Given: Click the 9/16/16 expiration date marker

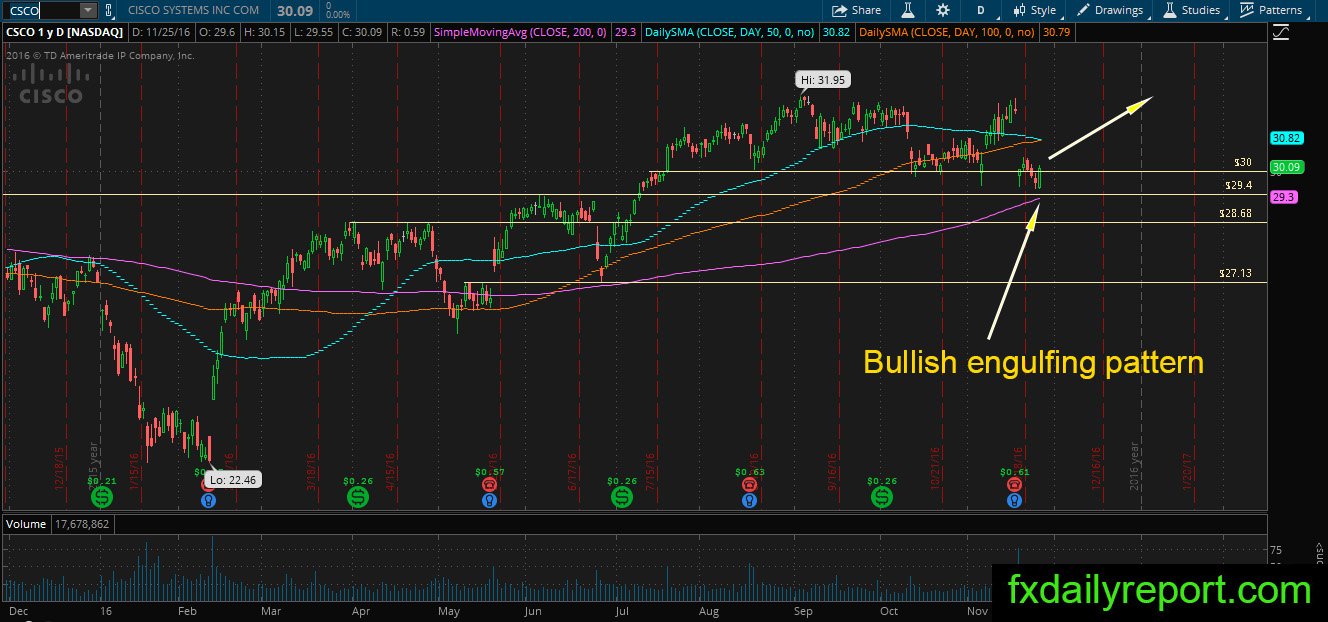Looking at the screenshot, I should click(x=830, y=474).
